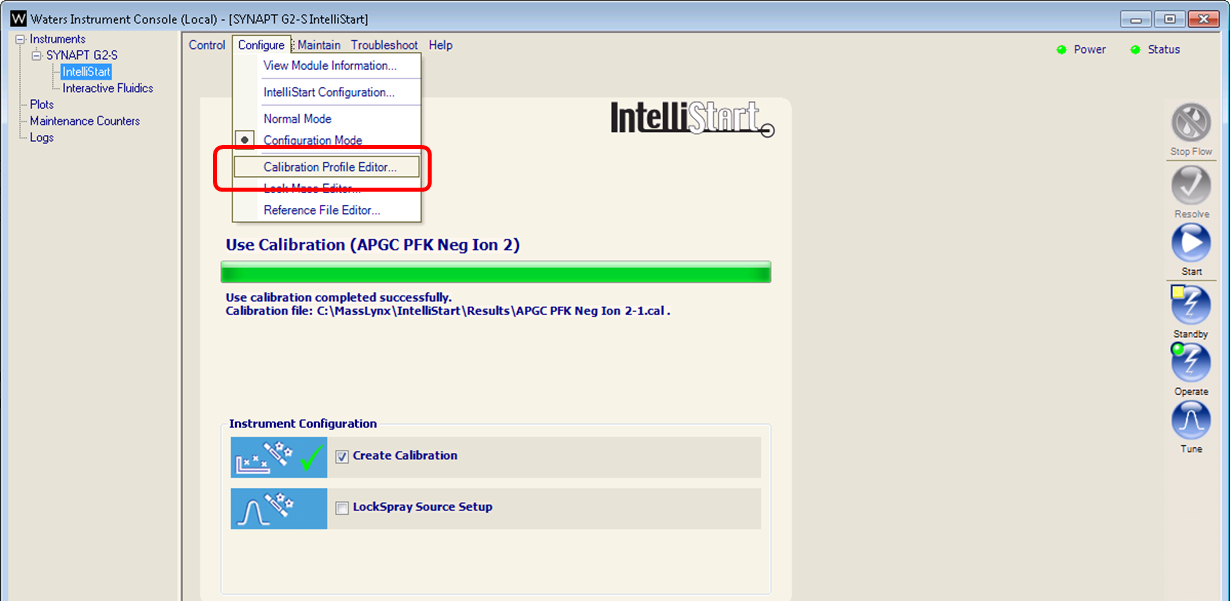The height and width of the screenshot is (602, 1230).
Task: Click the green Power indicator light
Action: 1062,50
